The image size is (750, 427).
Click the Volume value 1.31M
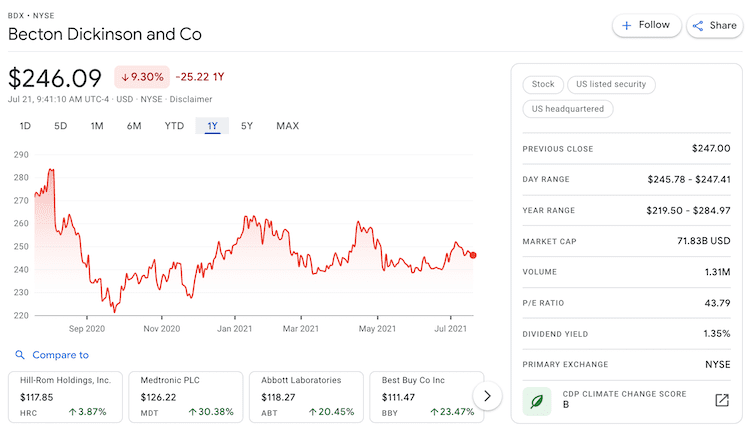tap(717, 272)
